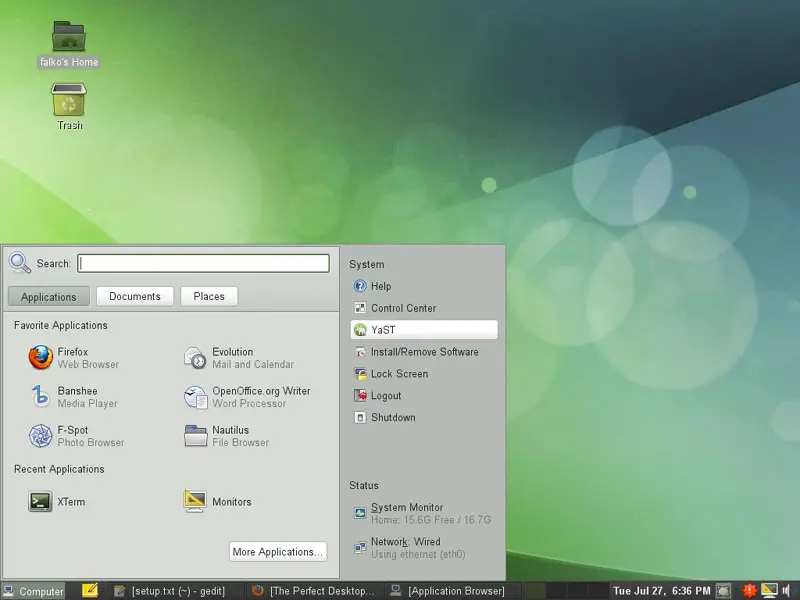
Task: Open OpenOffice.org Writer word processor
Action: [247, 397]
